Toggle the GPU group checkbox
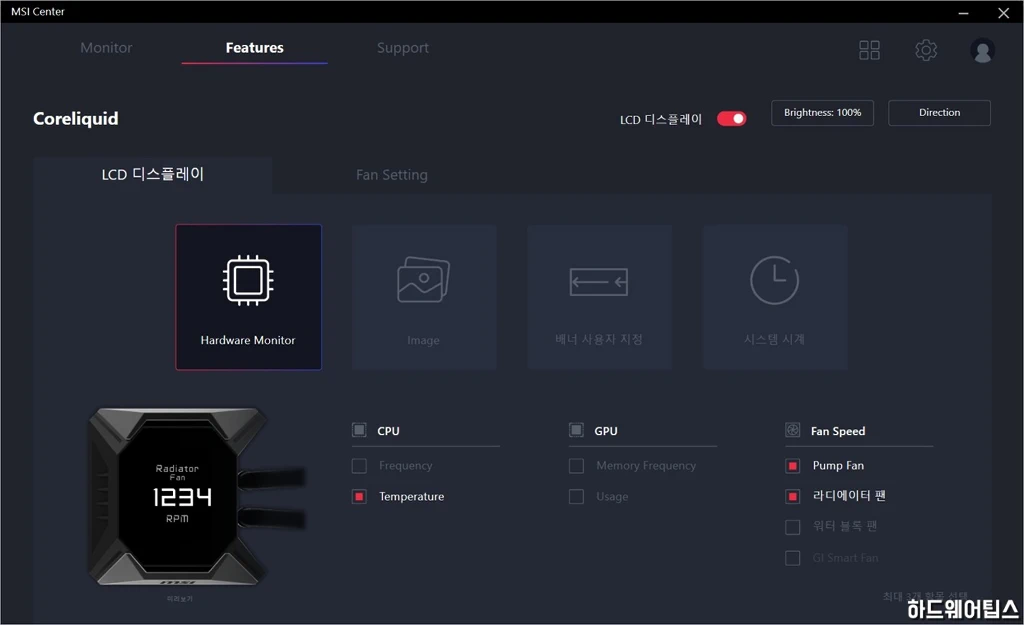 pos(576,430)
